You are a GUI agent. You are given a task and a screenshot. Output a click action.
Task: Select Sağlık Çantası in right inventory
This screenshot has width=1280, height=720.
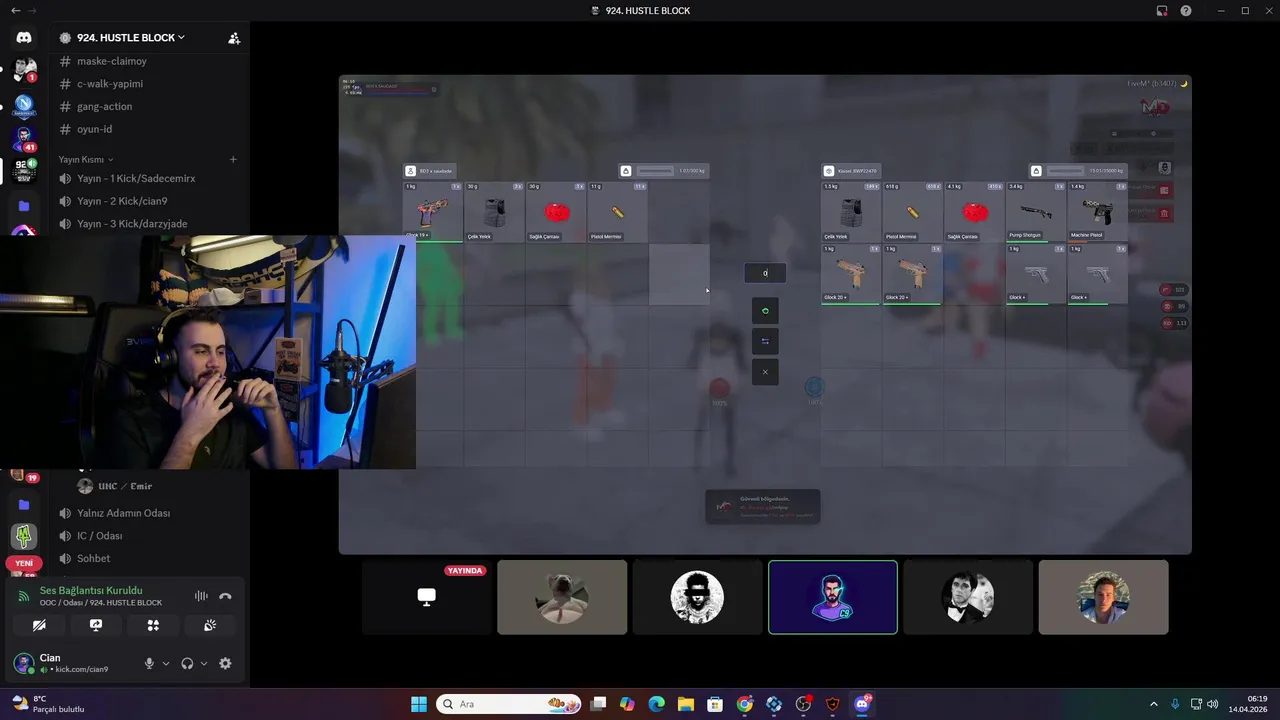tap(974, 212)
